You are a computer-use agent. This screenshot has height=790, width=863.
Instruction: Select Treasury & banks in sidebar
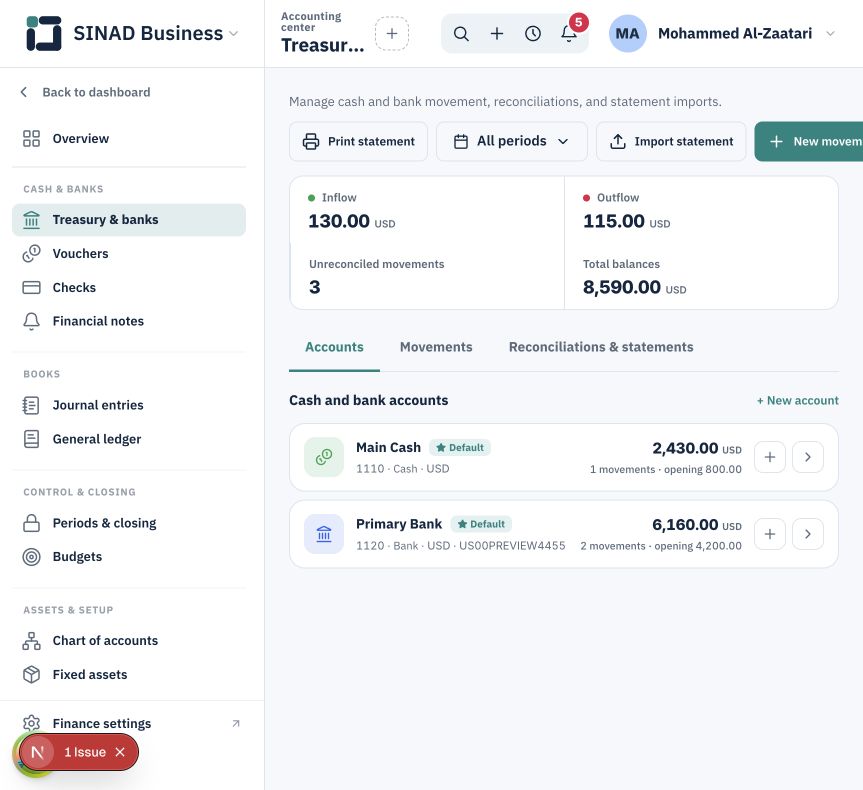coord(129,220)
